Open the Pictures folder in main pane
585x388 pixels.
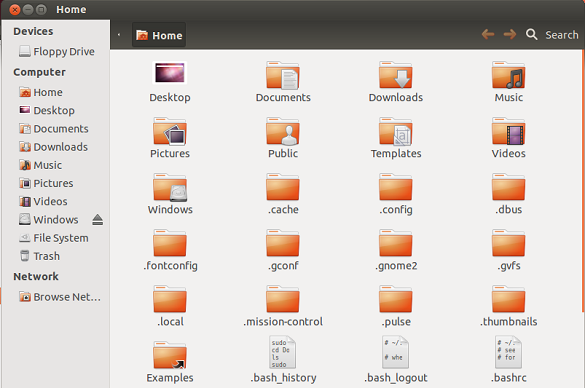pyautogui.click(x=170, y=131)
